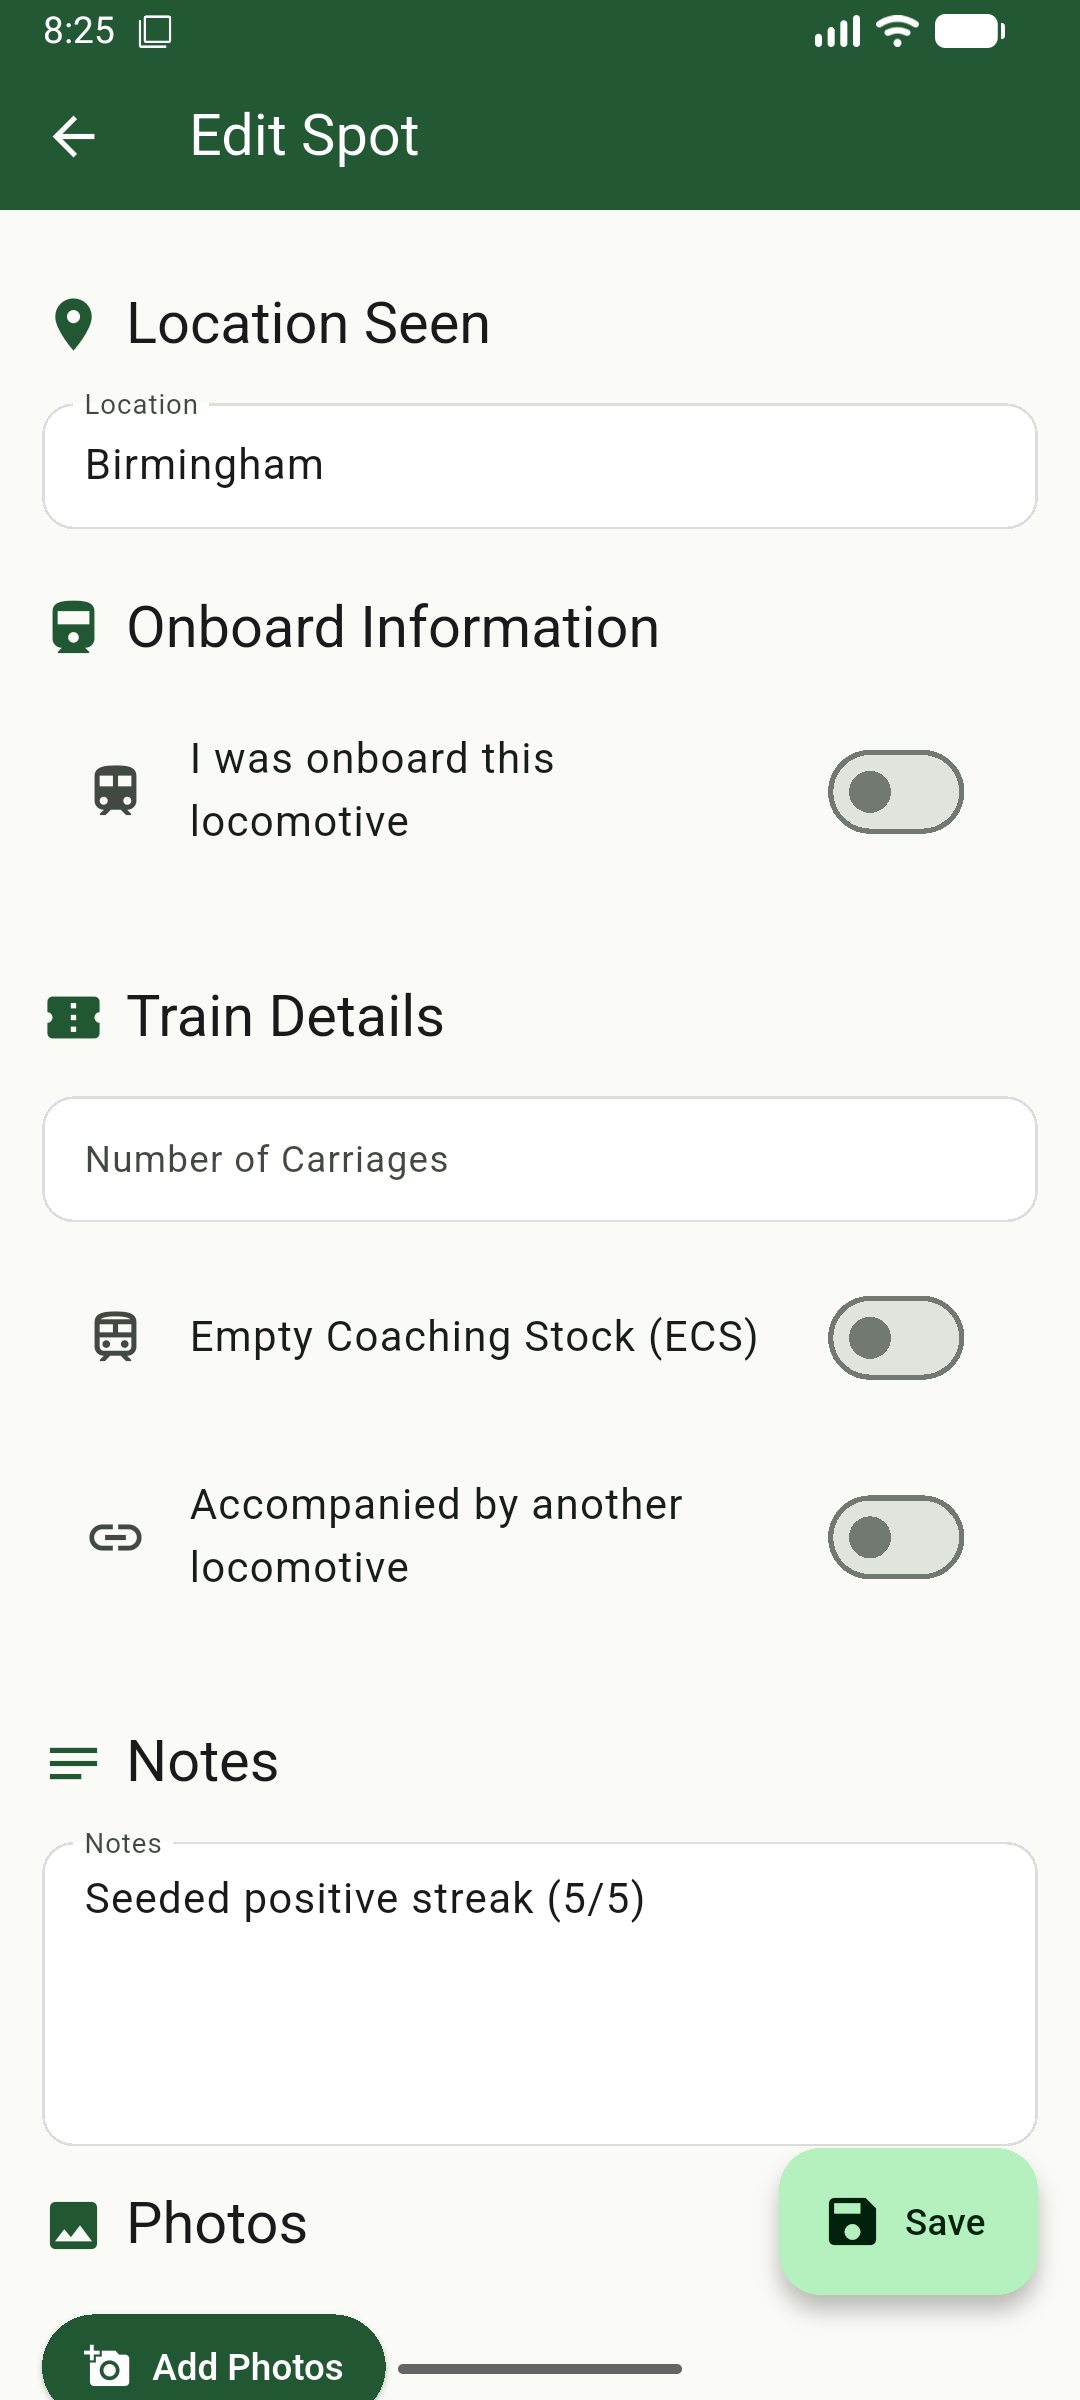The width and height of the screenshot is (1080, 2400).
Task: Toggle Empty Coaching Stock (ECS) switch
Action: pyautogui.click(x=895, y=1338)
